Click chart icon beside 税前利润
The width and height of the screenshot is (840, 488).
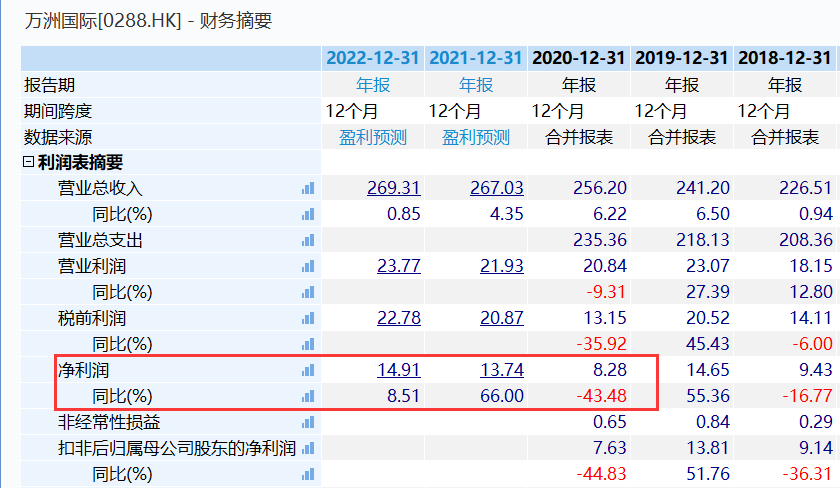pos(308,319)
